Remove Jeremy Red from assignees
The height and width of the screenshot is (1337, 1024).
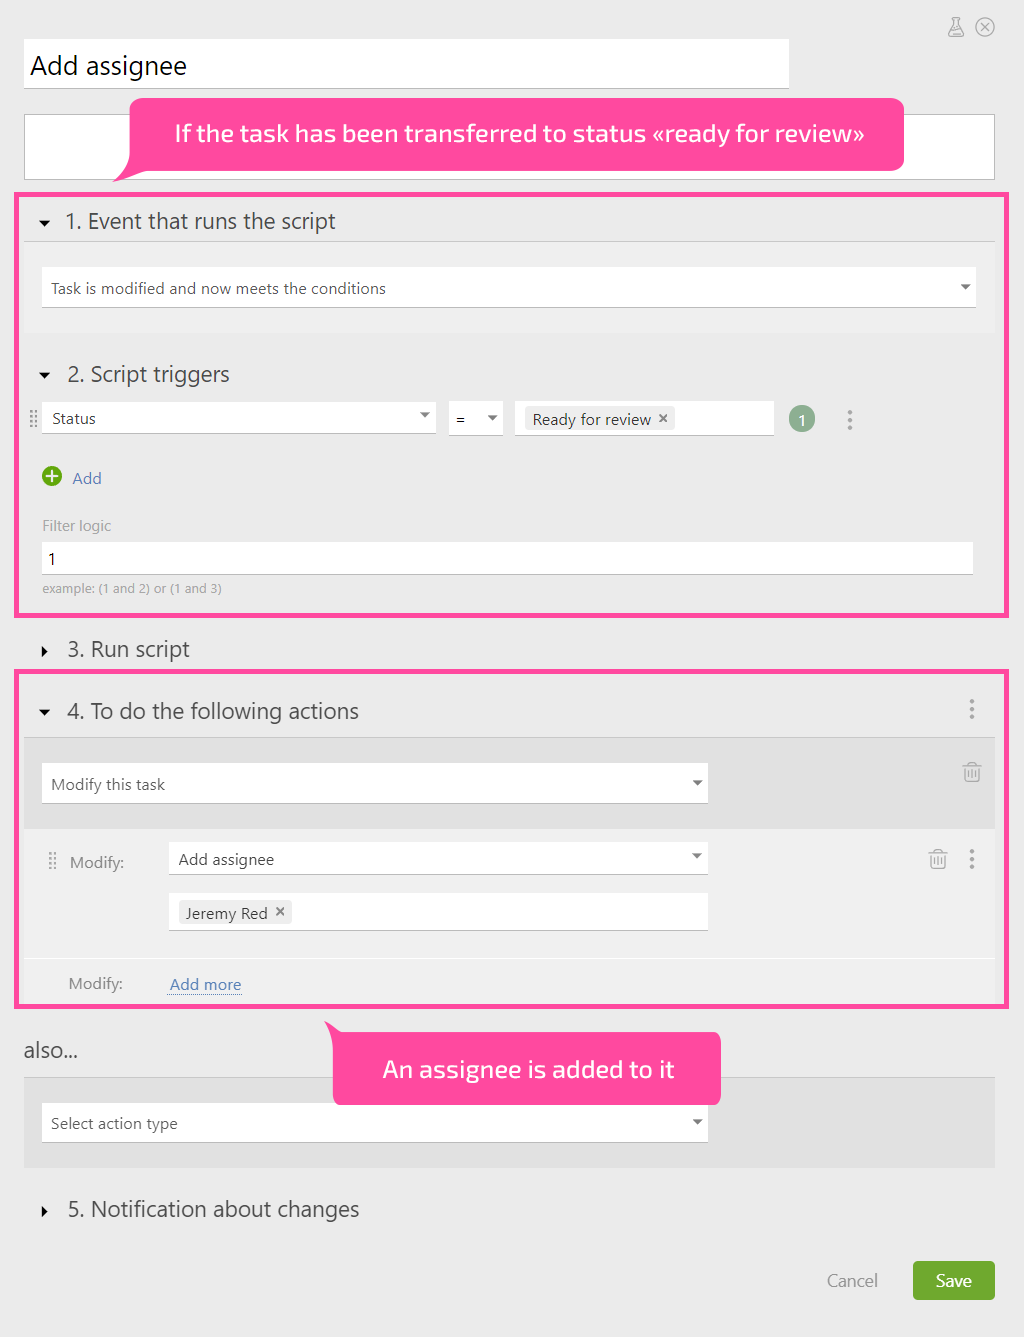point(280,912)
